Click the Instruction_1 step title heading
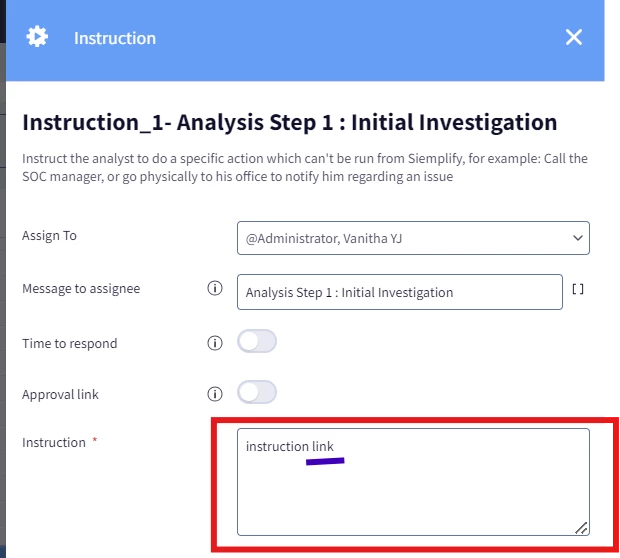 click(x=289, y=122)
